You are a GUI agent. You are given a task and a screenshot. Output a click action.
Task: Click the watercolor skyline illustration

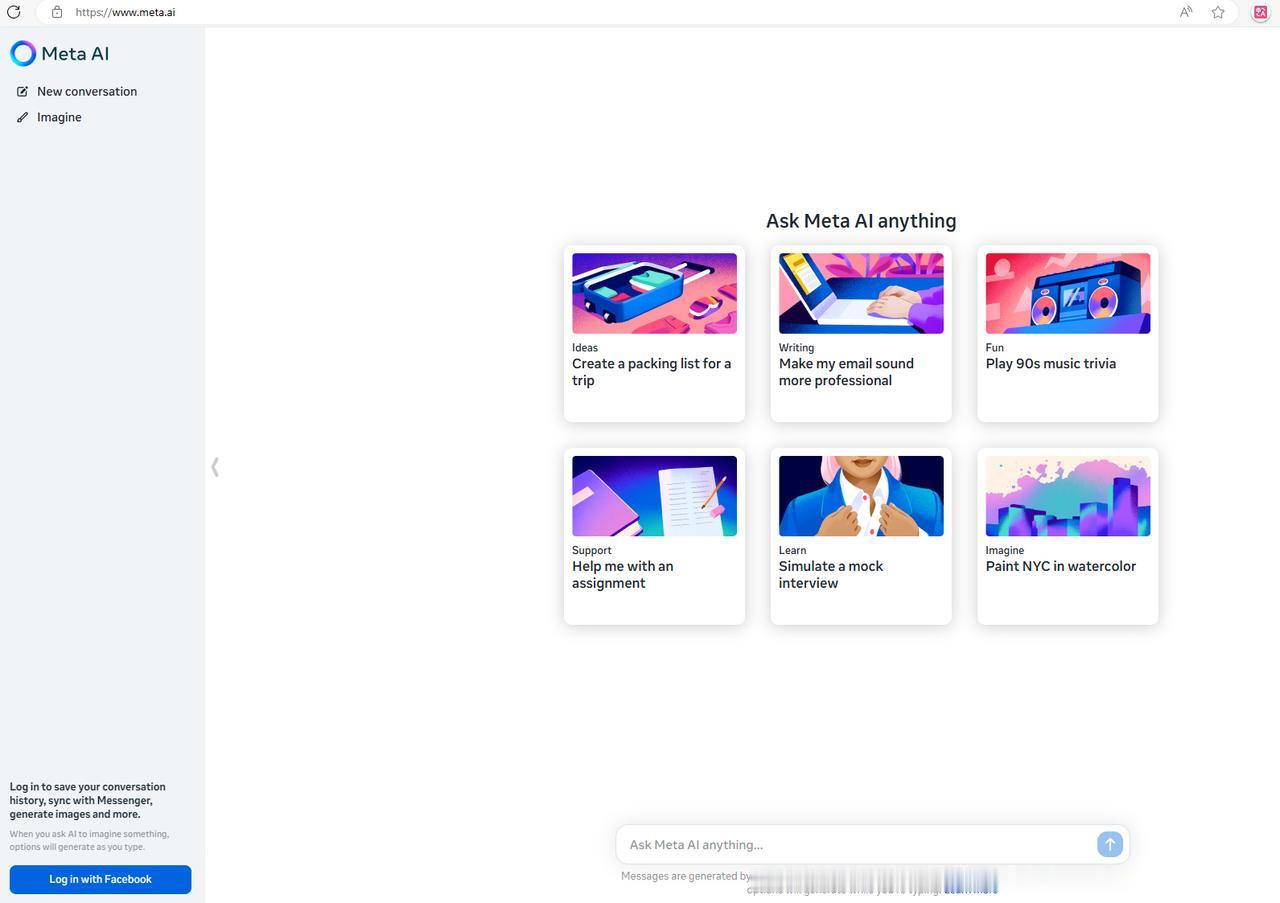pyautogui.click(x=1068, y=496)
